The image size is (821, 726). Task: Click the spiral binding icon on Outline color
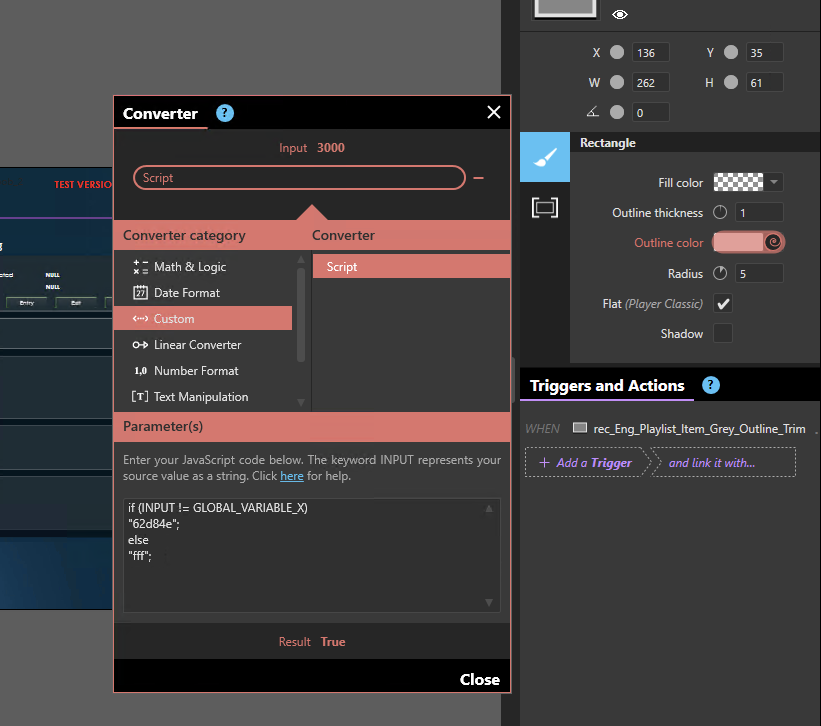(x=772, y=242)
